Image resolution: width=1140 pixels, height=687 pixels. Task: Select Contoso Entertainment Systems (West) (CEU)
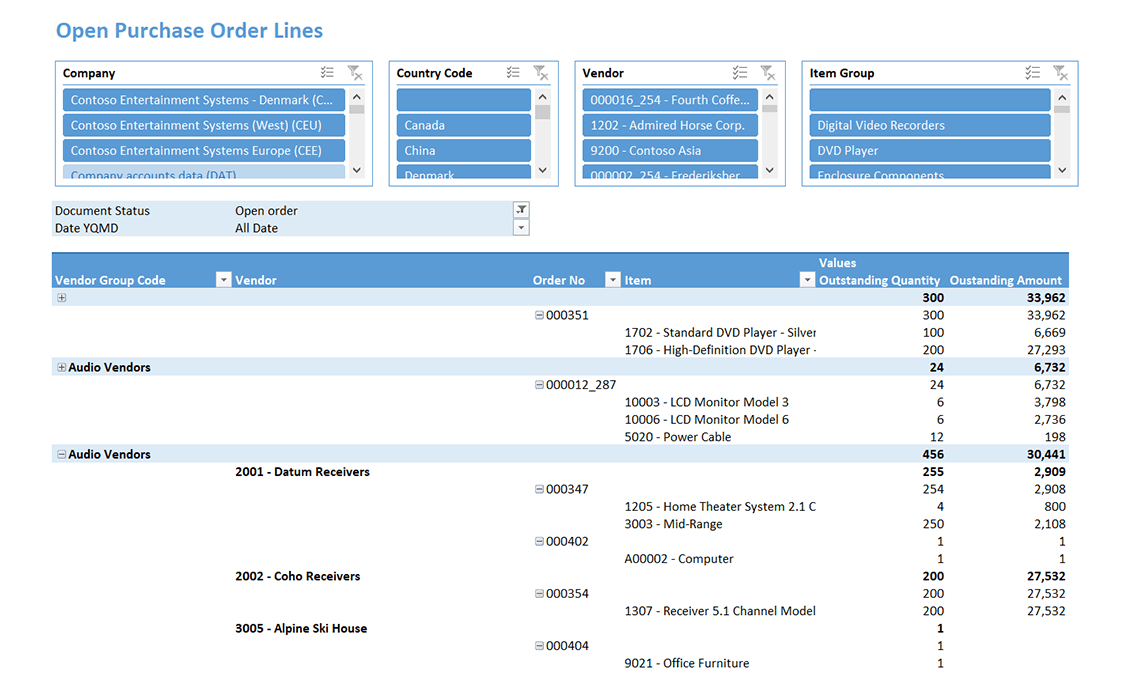[x=204, y=125]
